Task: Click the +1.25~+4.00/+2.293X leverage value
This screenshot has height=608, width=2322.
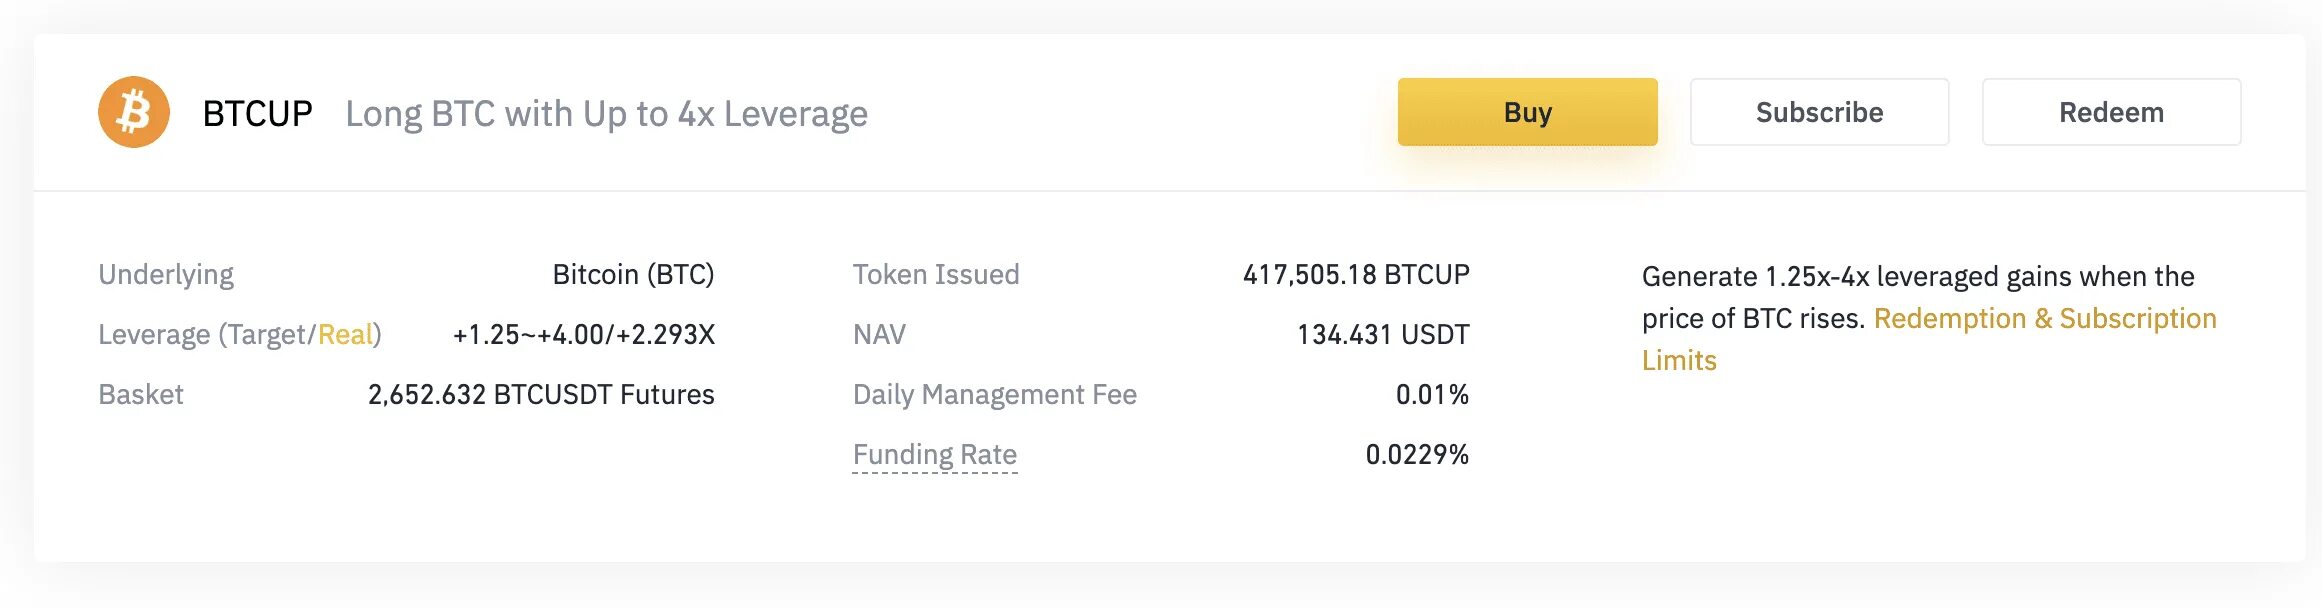Action: 584,335
